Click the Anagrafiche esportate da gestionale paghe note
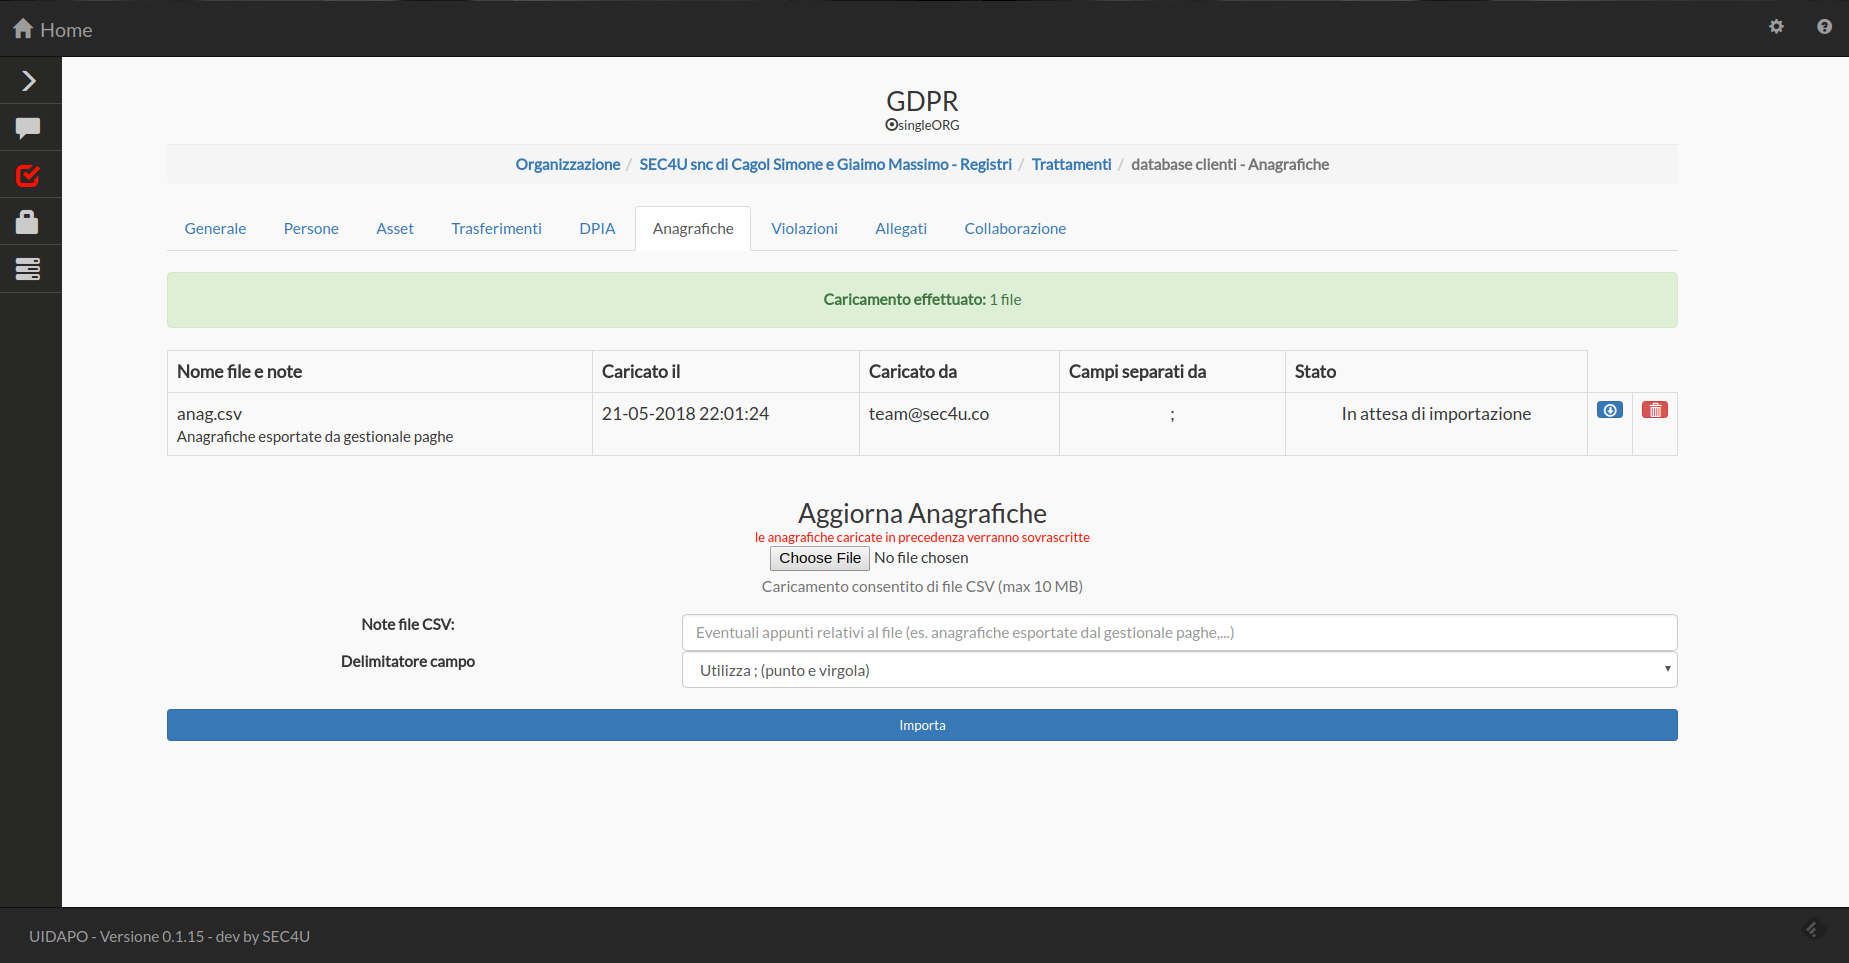Screen dimensions: 1849x963 point(315,437)
